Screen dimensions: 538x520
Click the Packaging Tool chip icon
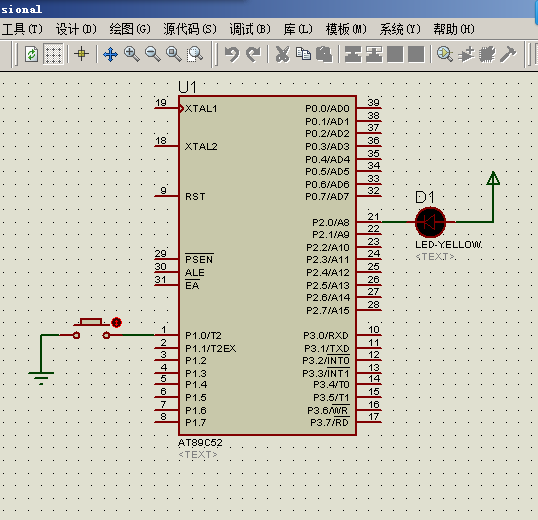(x=487, y=54)
